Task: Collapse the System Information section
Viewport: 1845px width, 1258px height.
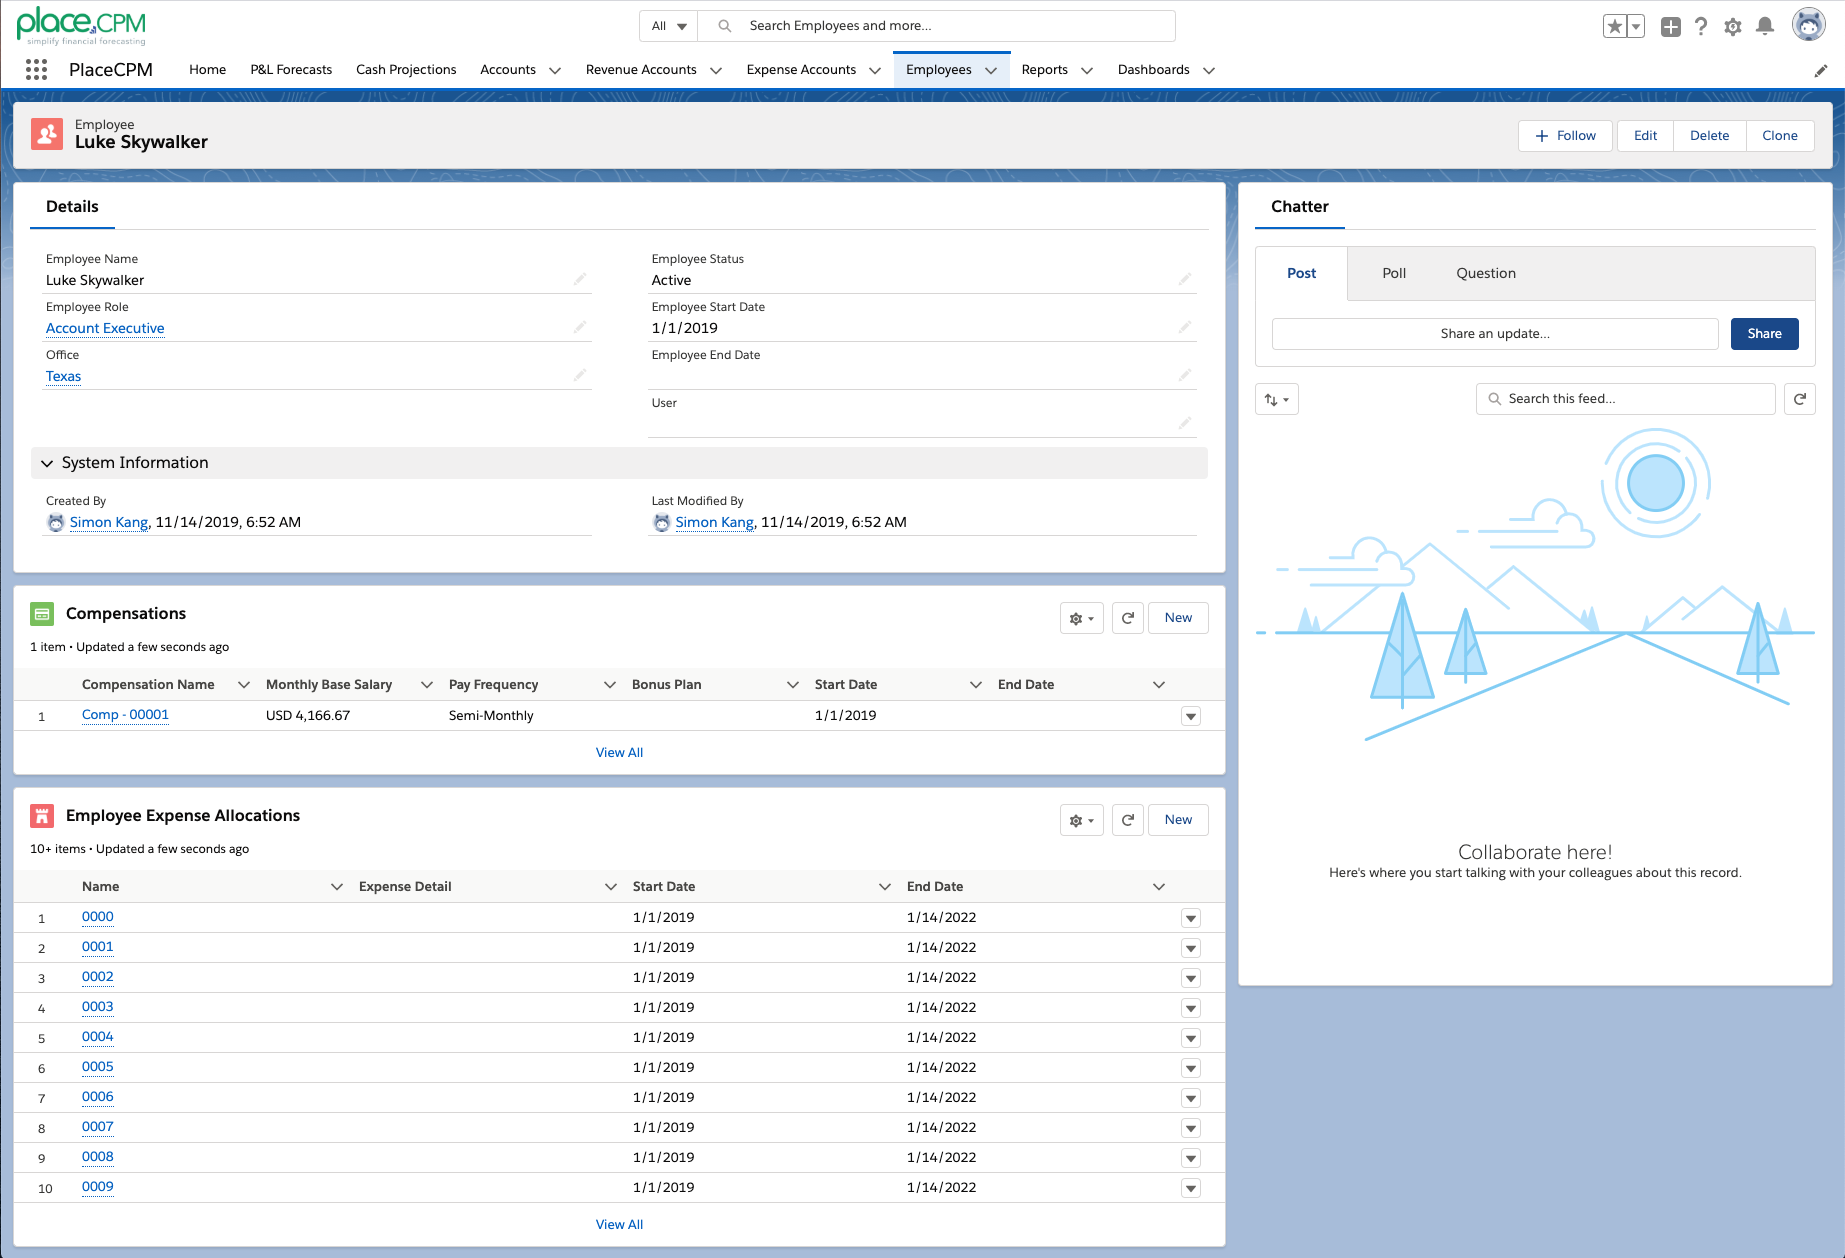Action: (47, 463)
